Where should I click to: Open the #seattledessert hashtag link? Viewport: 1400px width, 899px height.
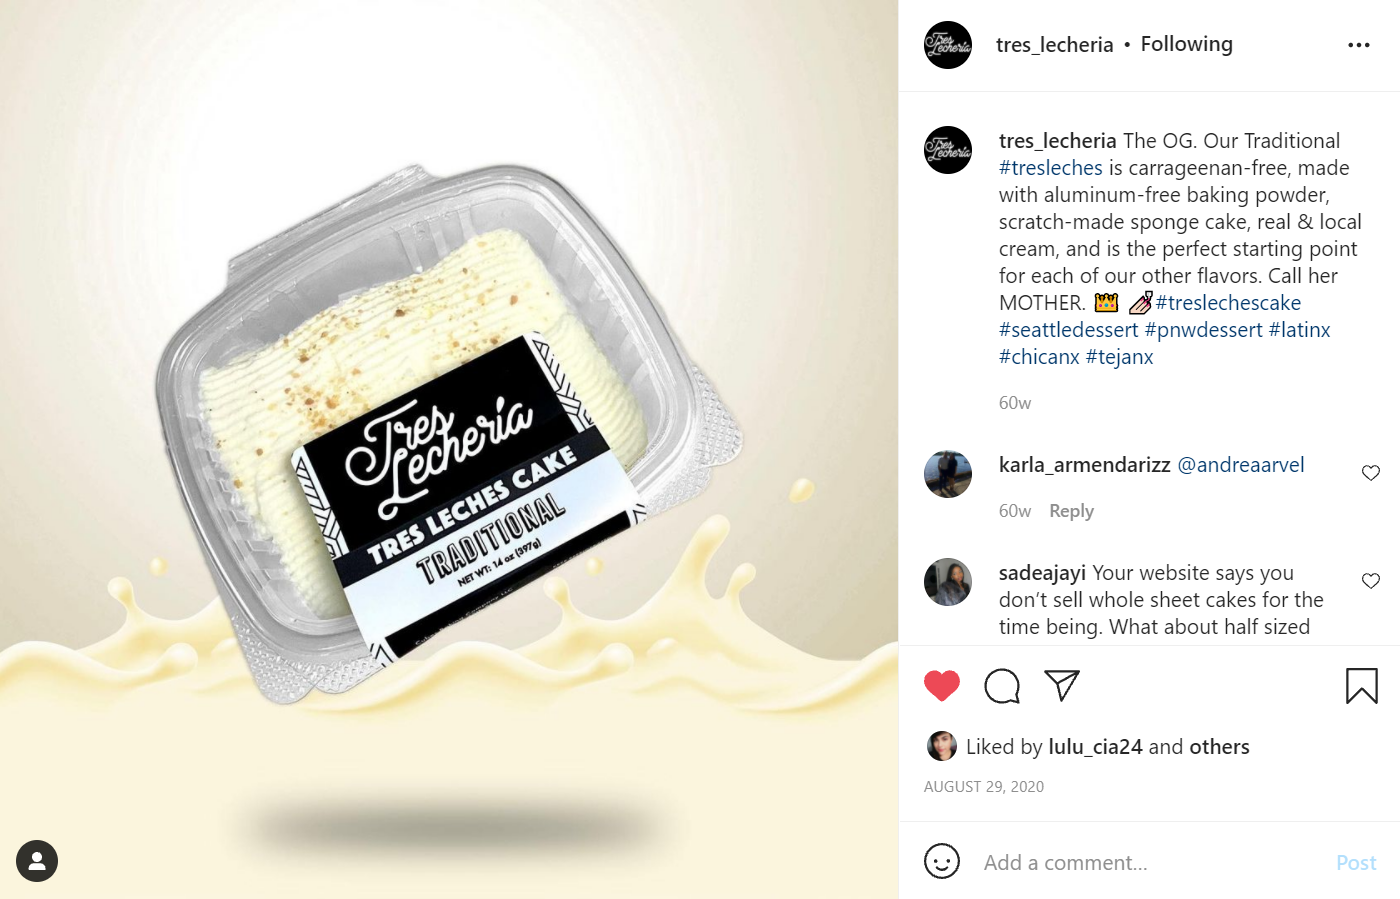pyautogui.click(x=1068, y=330)
